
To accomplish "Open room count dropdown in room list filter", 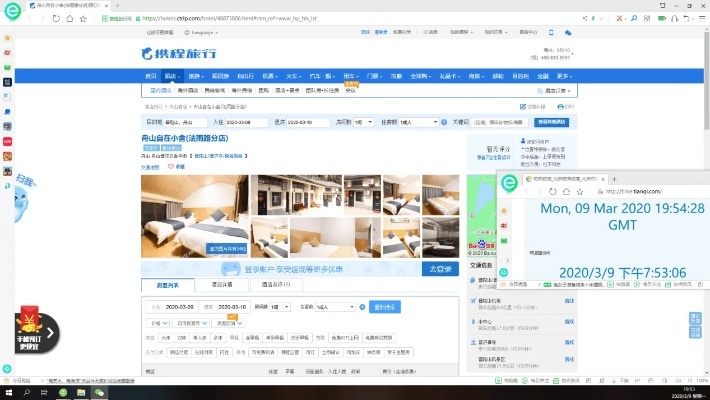I will coord(279,307).
